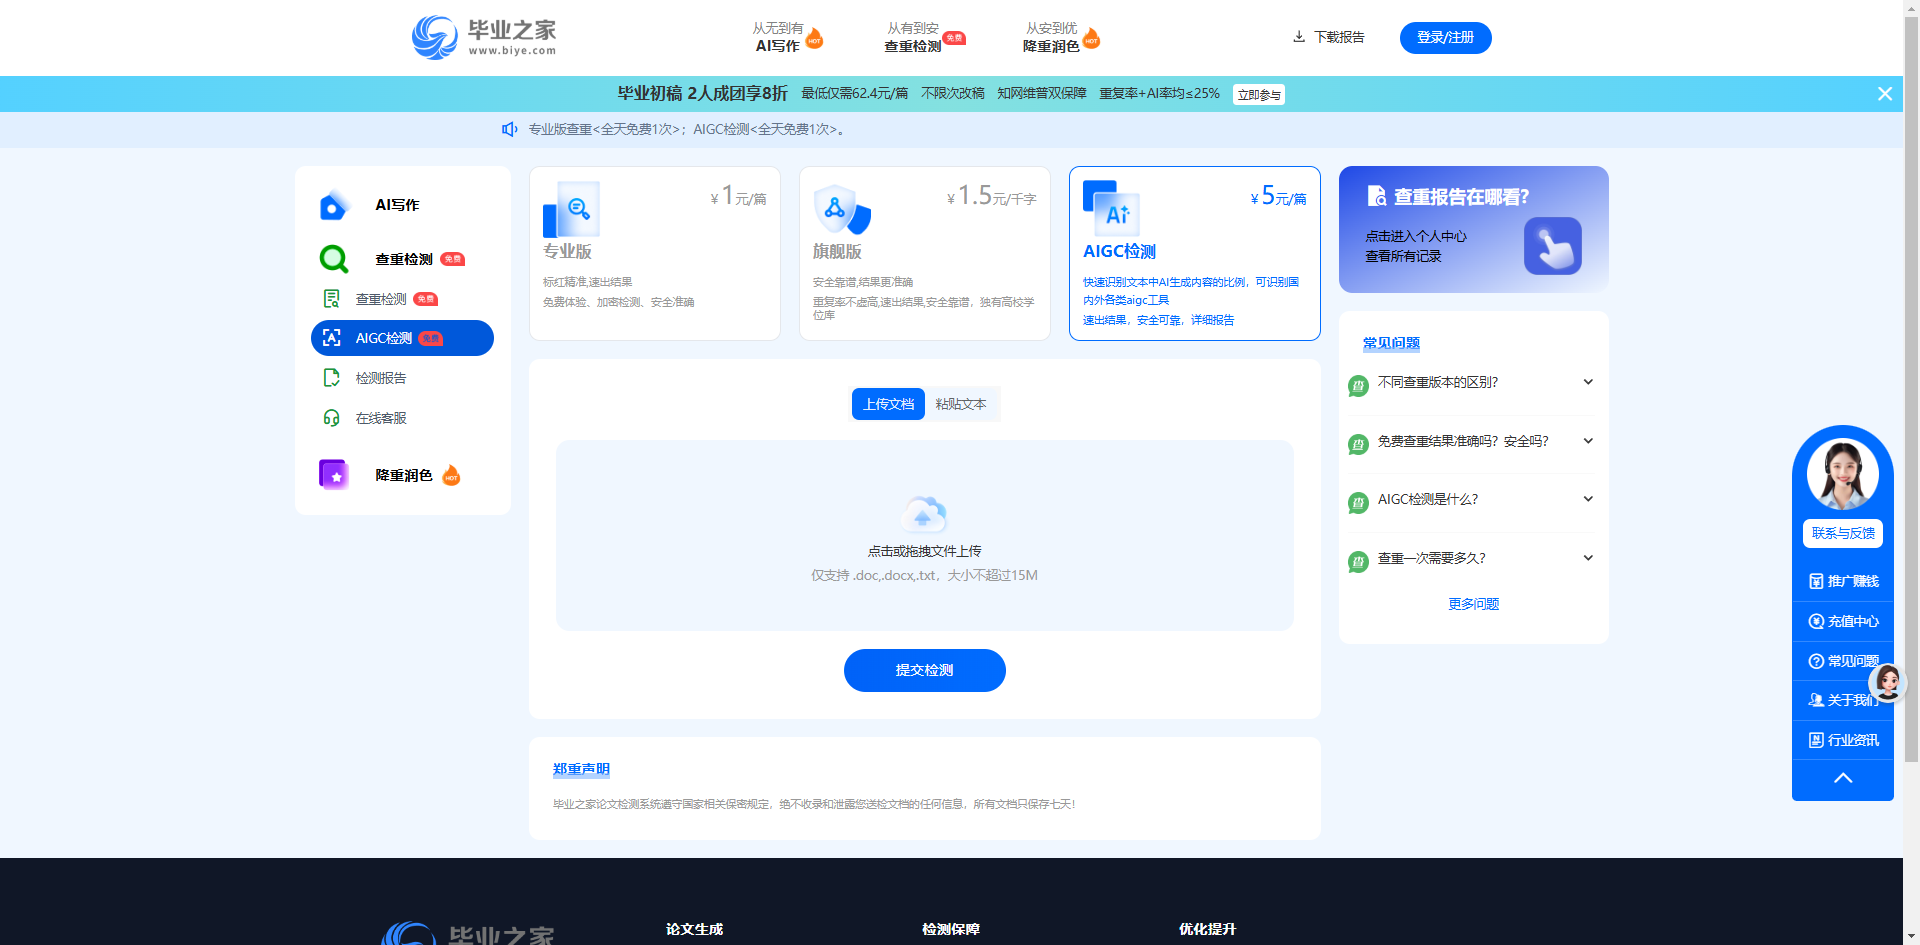Open 推广赚钱 in the floating sidebar
This screenshot has height=945, width=1920.
(x=1843, y=581)
